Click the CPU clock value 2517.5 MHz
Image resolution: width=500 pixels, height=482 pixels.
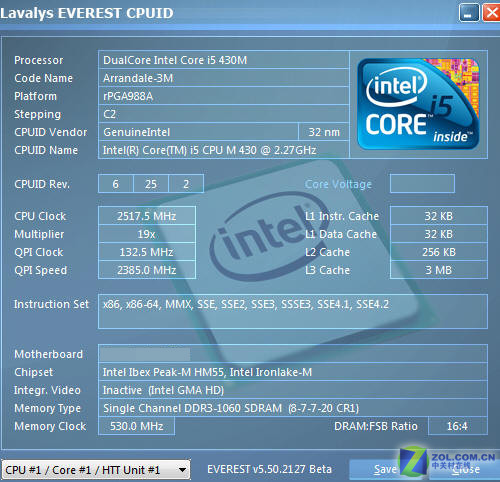tap(147, 216)
